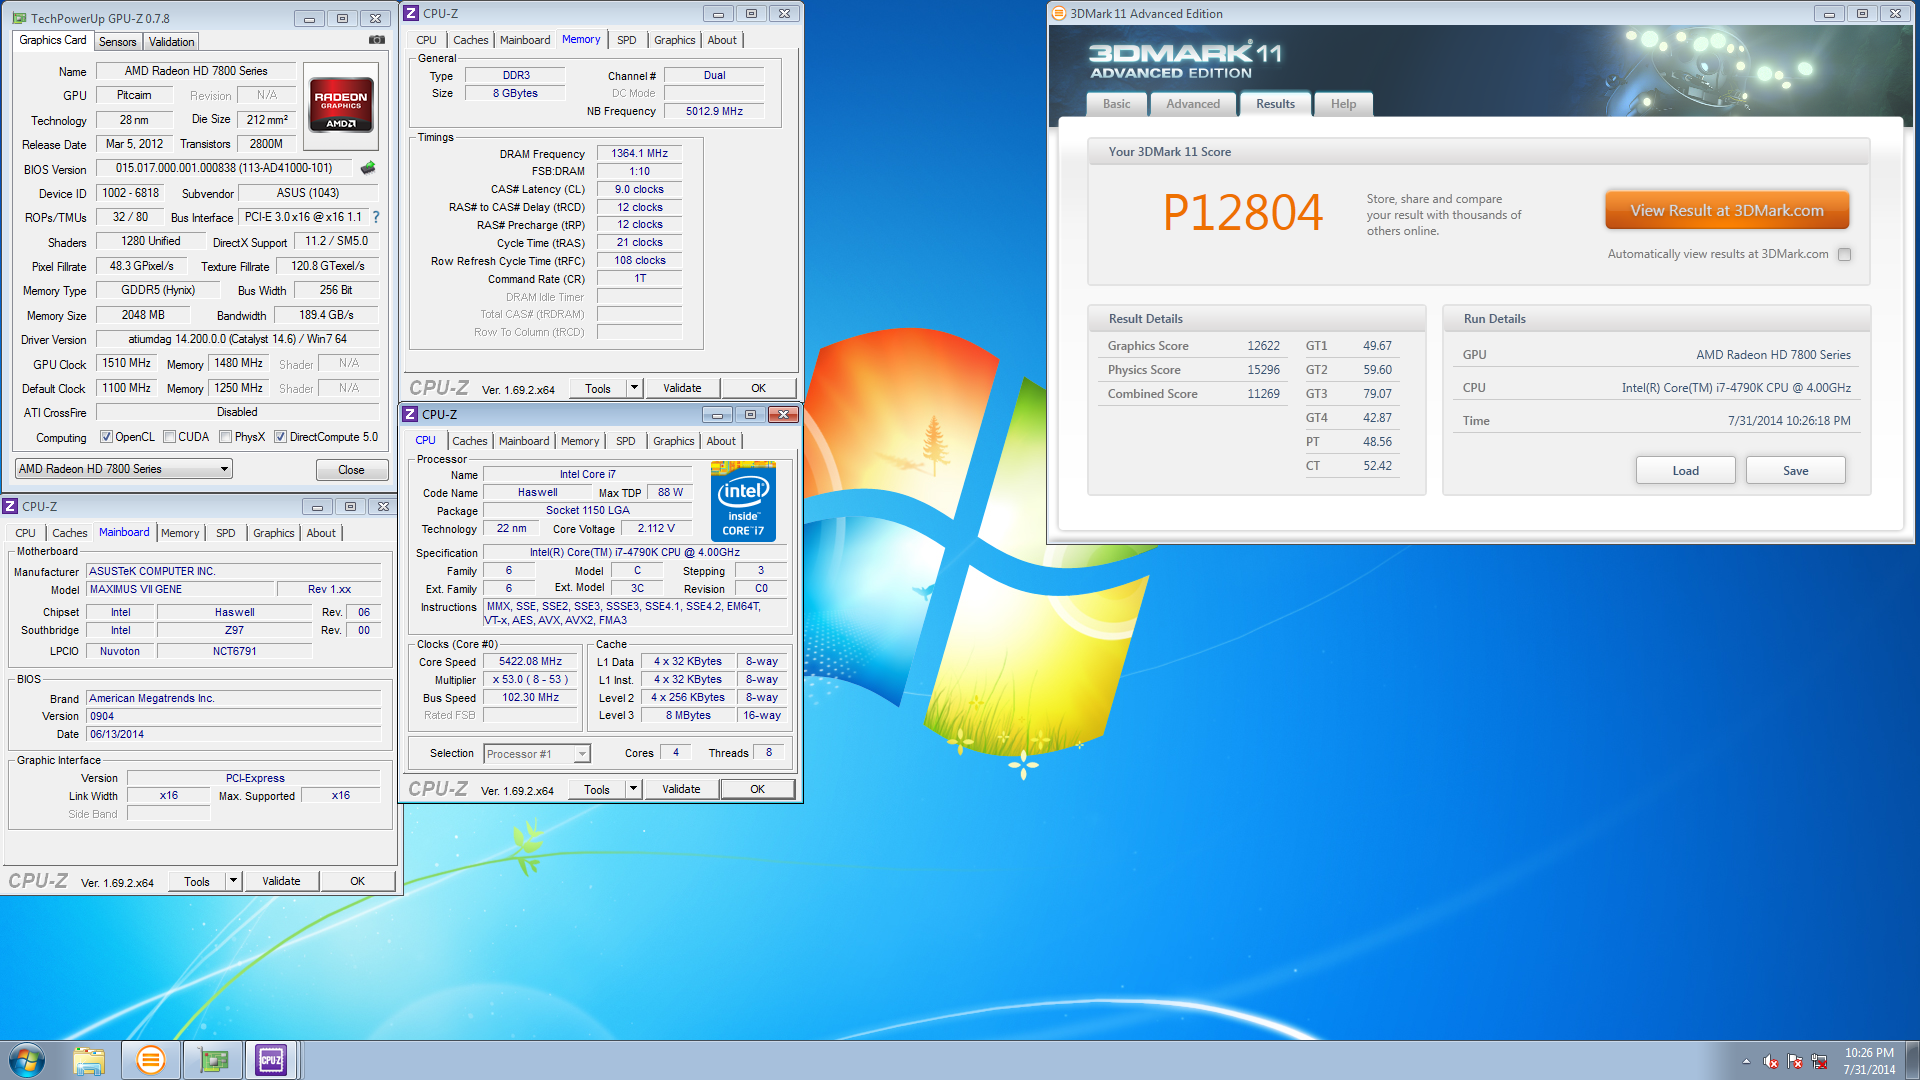Image resolution: width=1920 pixels, height=1080 pixels.
Task: Click the Intel inside Core i7 logo
Action: coord(743,501)
